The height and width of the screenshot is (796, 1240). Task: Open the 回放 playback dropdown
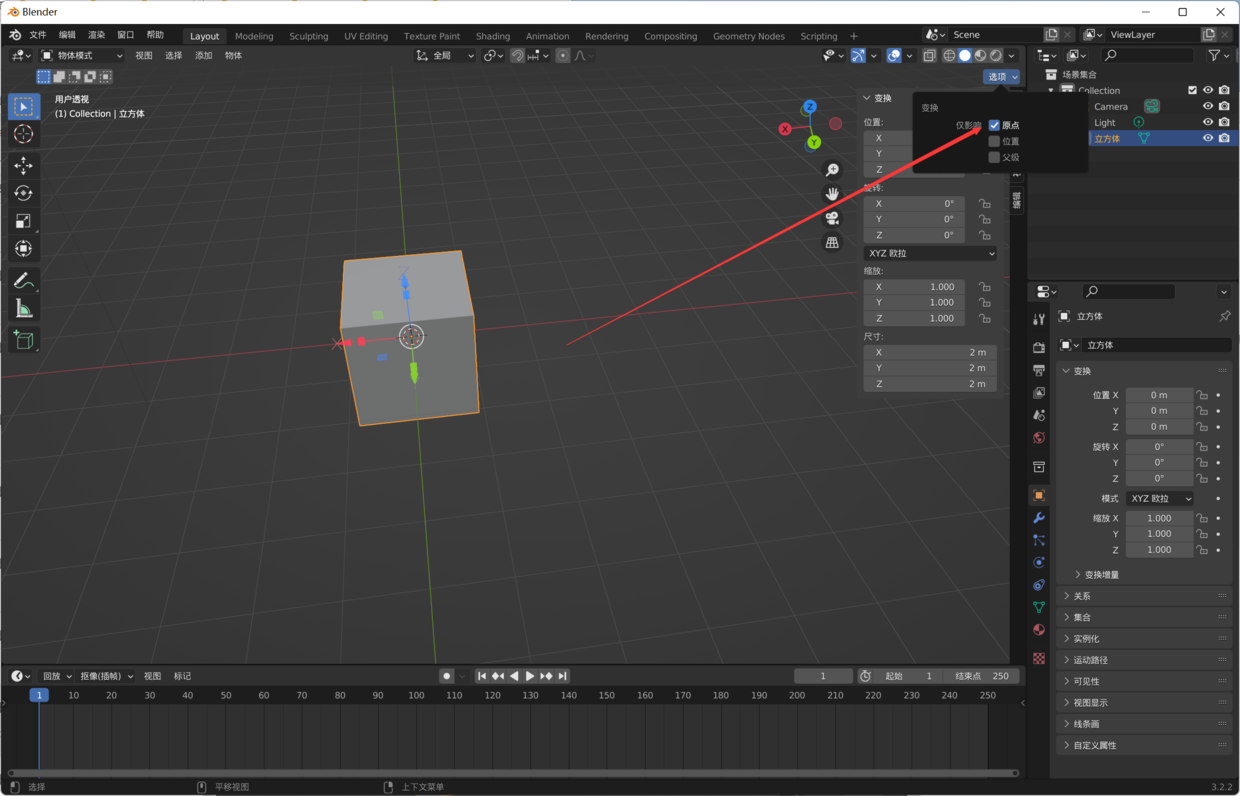(x=56, y=676)
